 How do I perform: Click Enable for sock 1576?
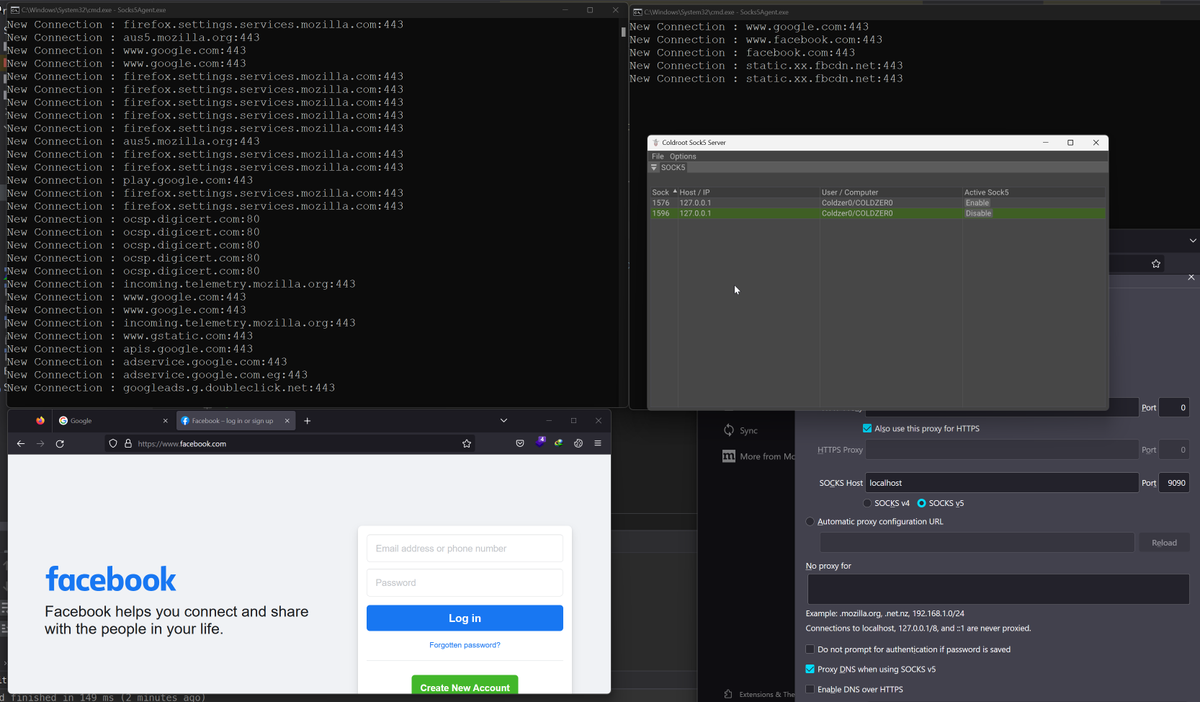[x=977, y=203]
